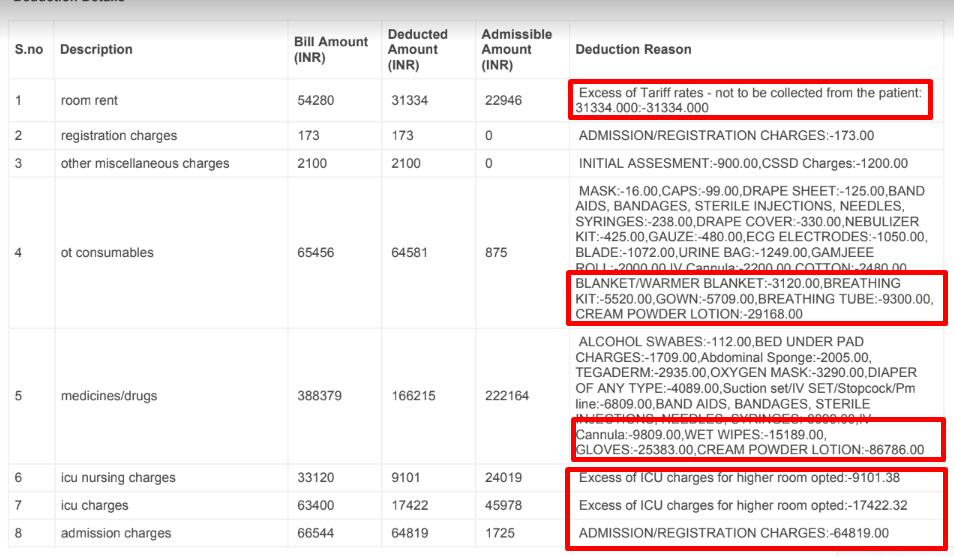This screenshot has width=954, height=556.
Task: Click 'ADMISSION/REGISTRATION CHARGES:-173.00' reason text
Action: 726,136
